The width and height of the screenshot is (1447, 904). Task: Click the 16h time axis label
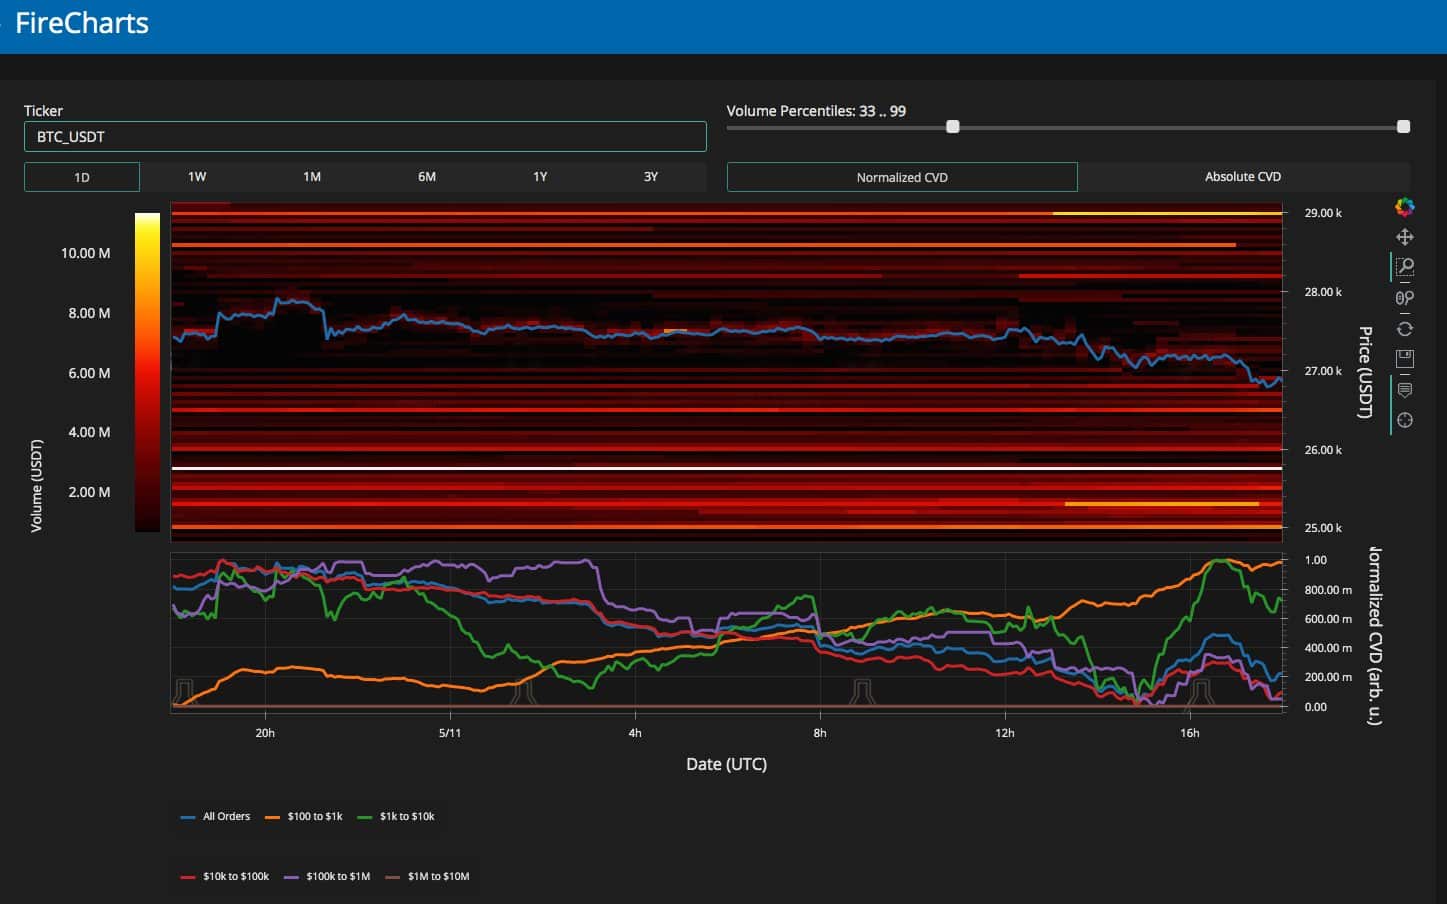pos(1189,733)
